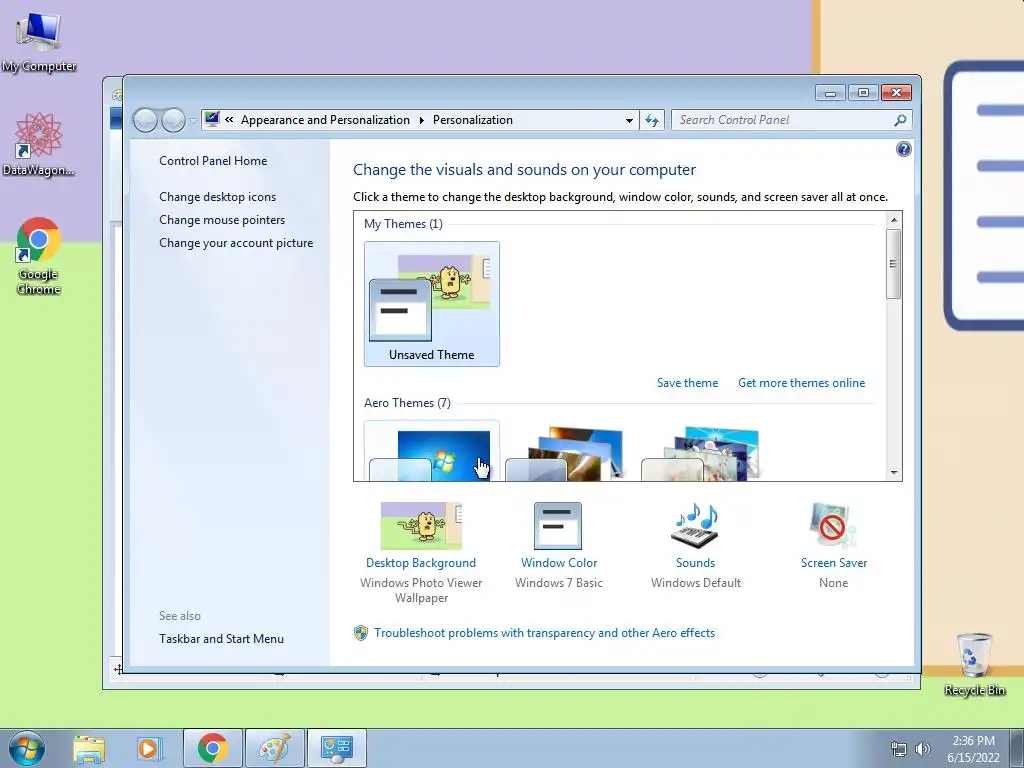Click the Forward navigation arrow
This screenshot has height=768, width=1024.
pos(173,120)
